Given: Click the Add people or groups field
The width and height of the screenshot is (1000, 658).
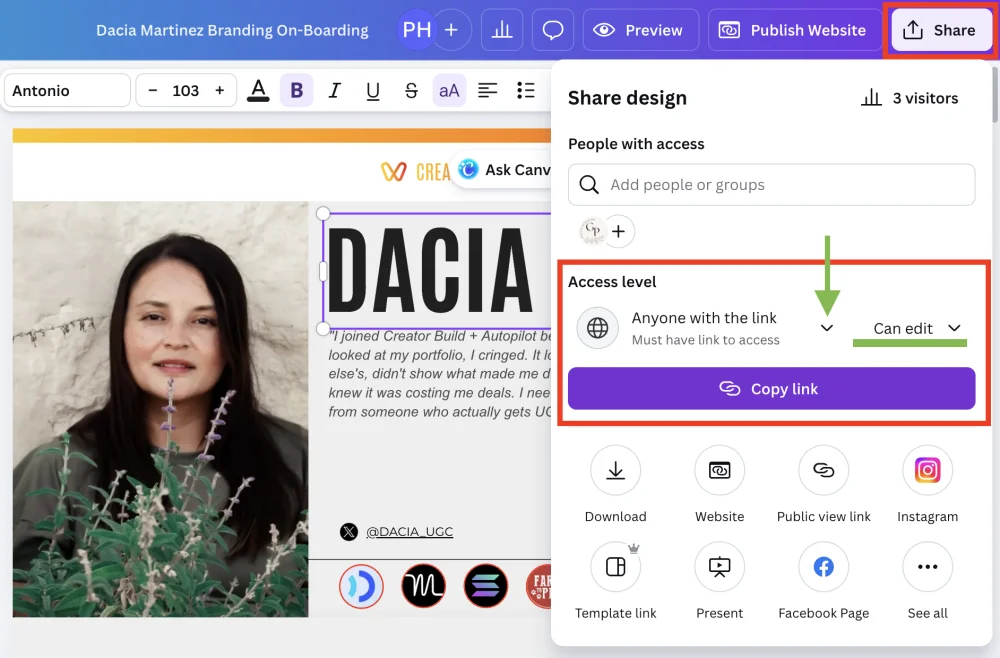Looking at the screenshot, I should pos(771,185).
